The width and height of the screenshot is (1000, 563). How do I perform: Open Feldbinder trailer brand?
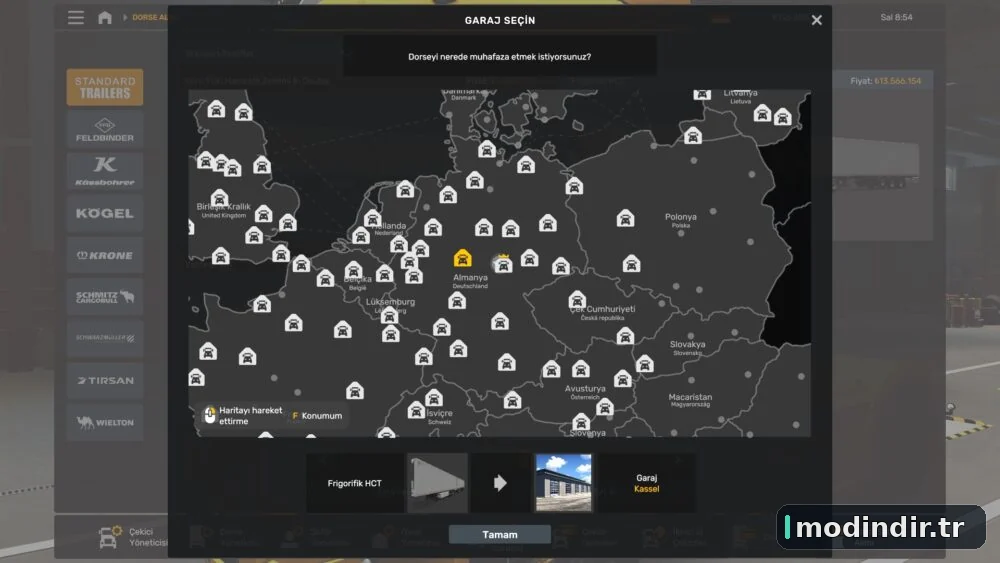click(105, 129)
